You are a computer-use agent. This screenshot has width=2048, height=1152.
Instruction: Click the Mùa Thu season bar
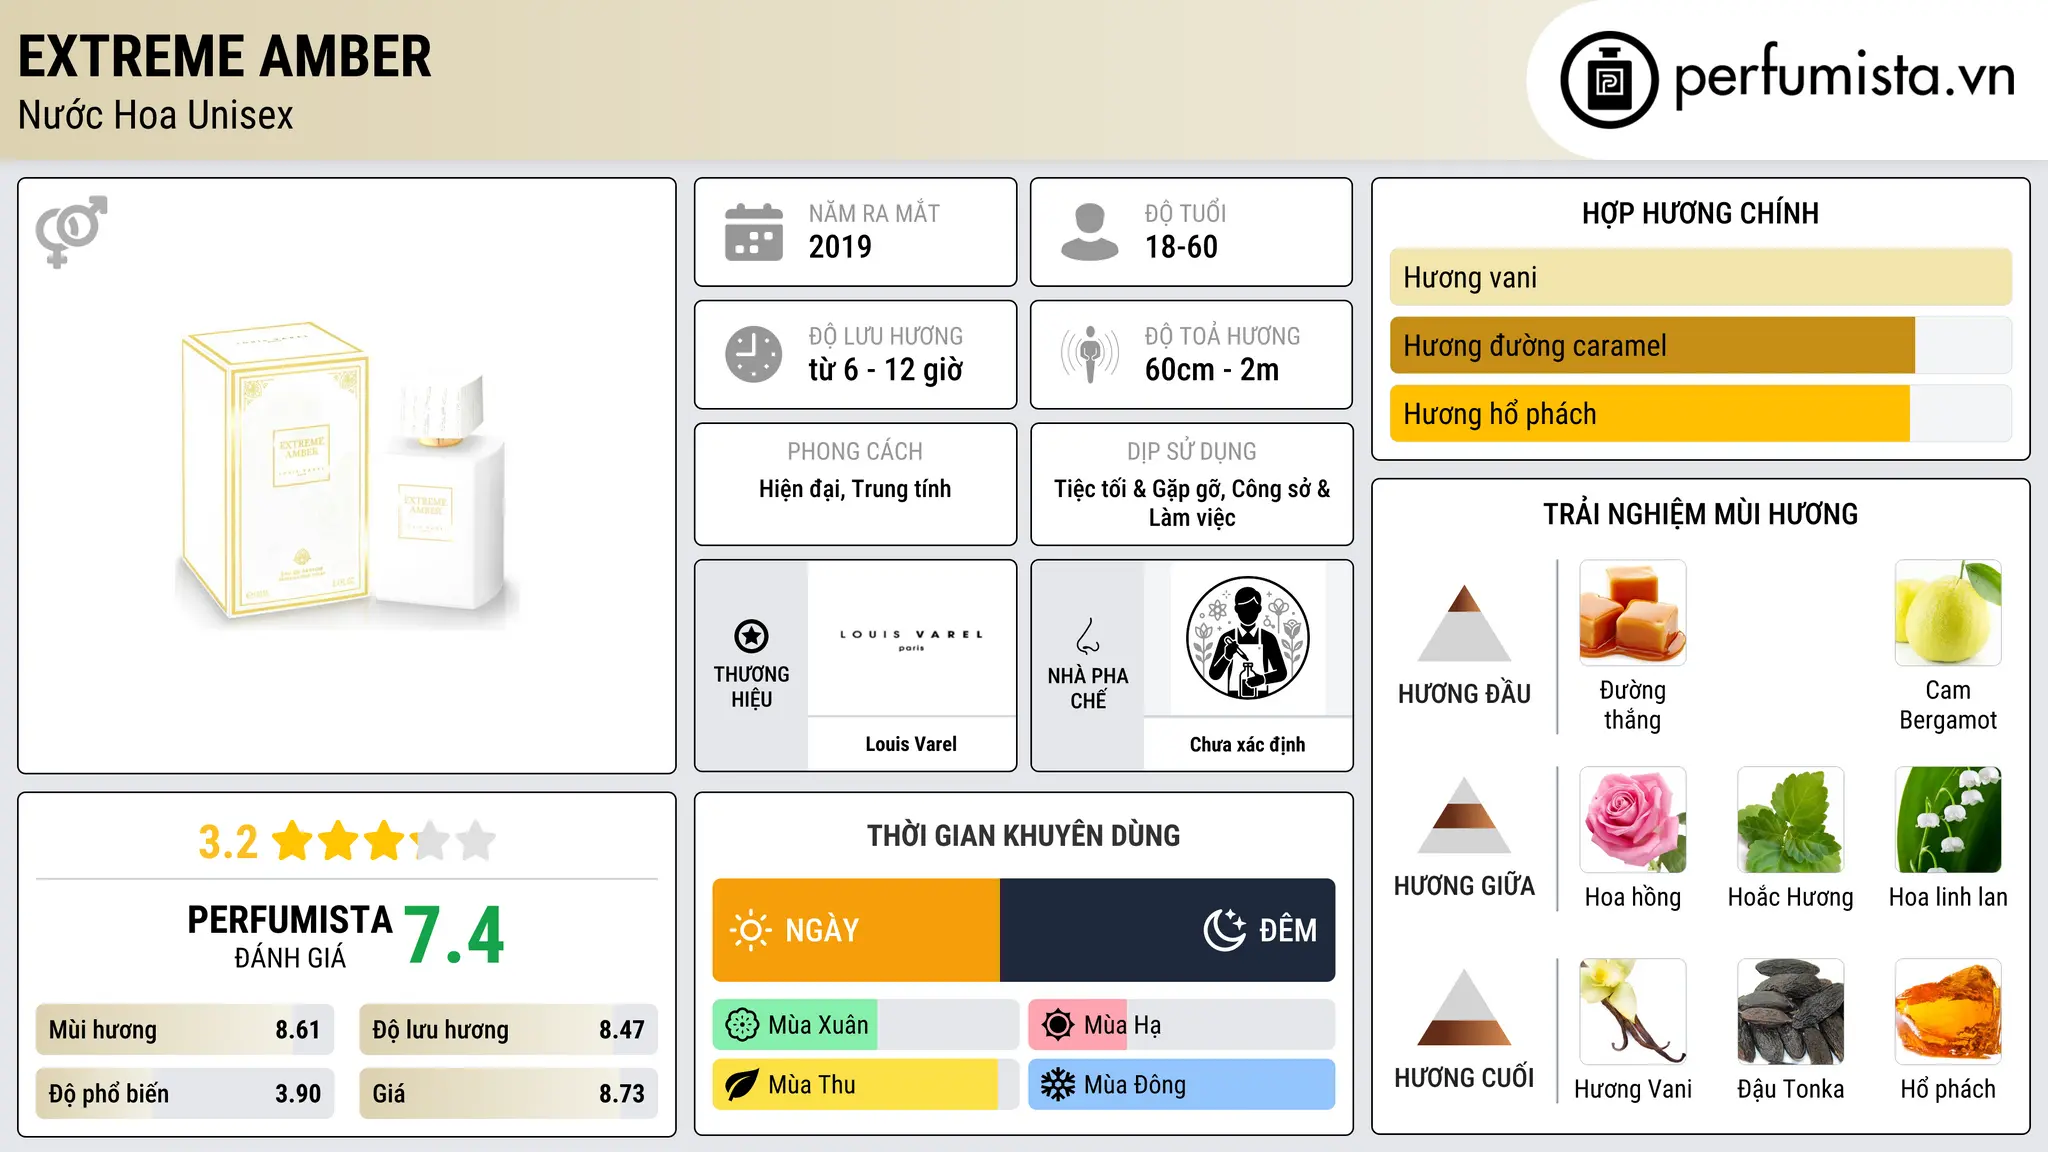(865, 1085)
